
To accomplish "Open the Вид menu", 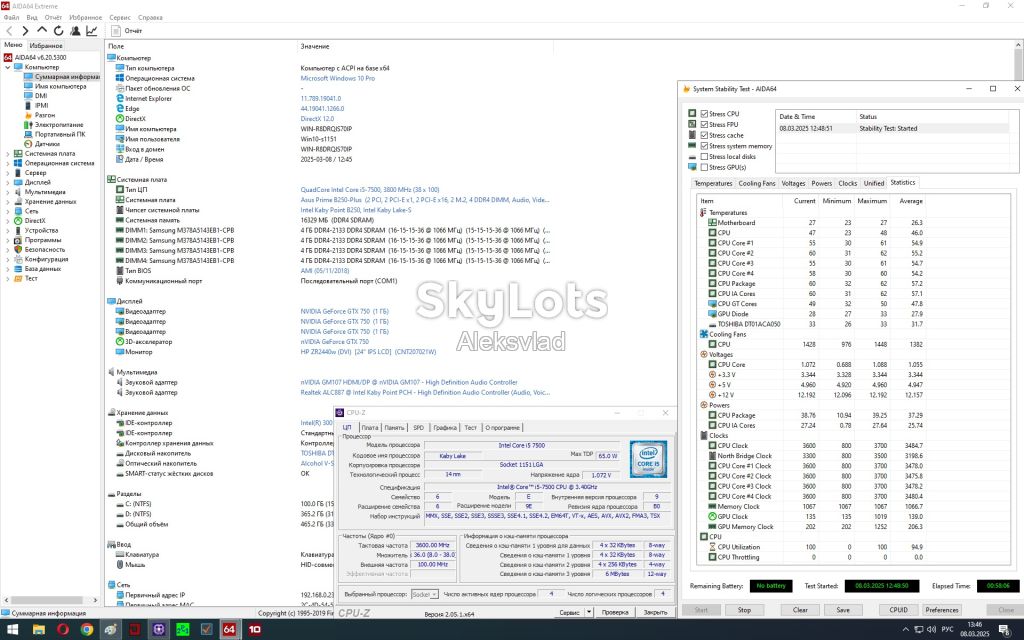I will click(31, 18).
